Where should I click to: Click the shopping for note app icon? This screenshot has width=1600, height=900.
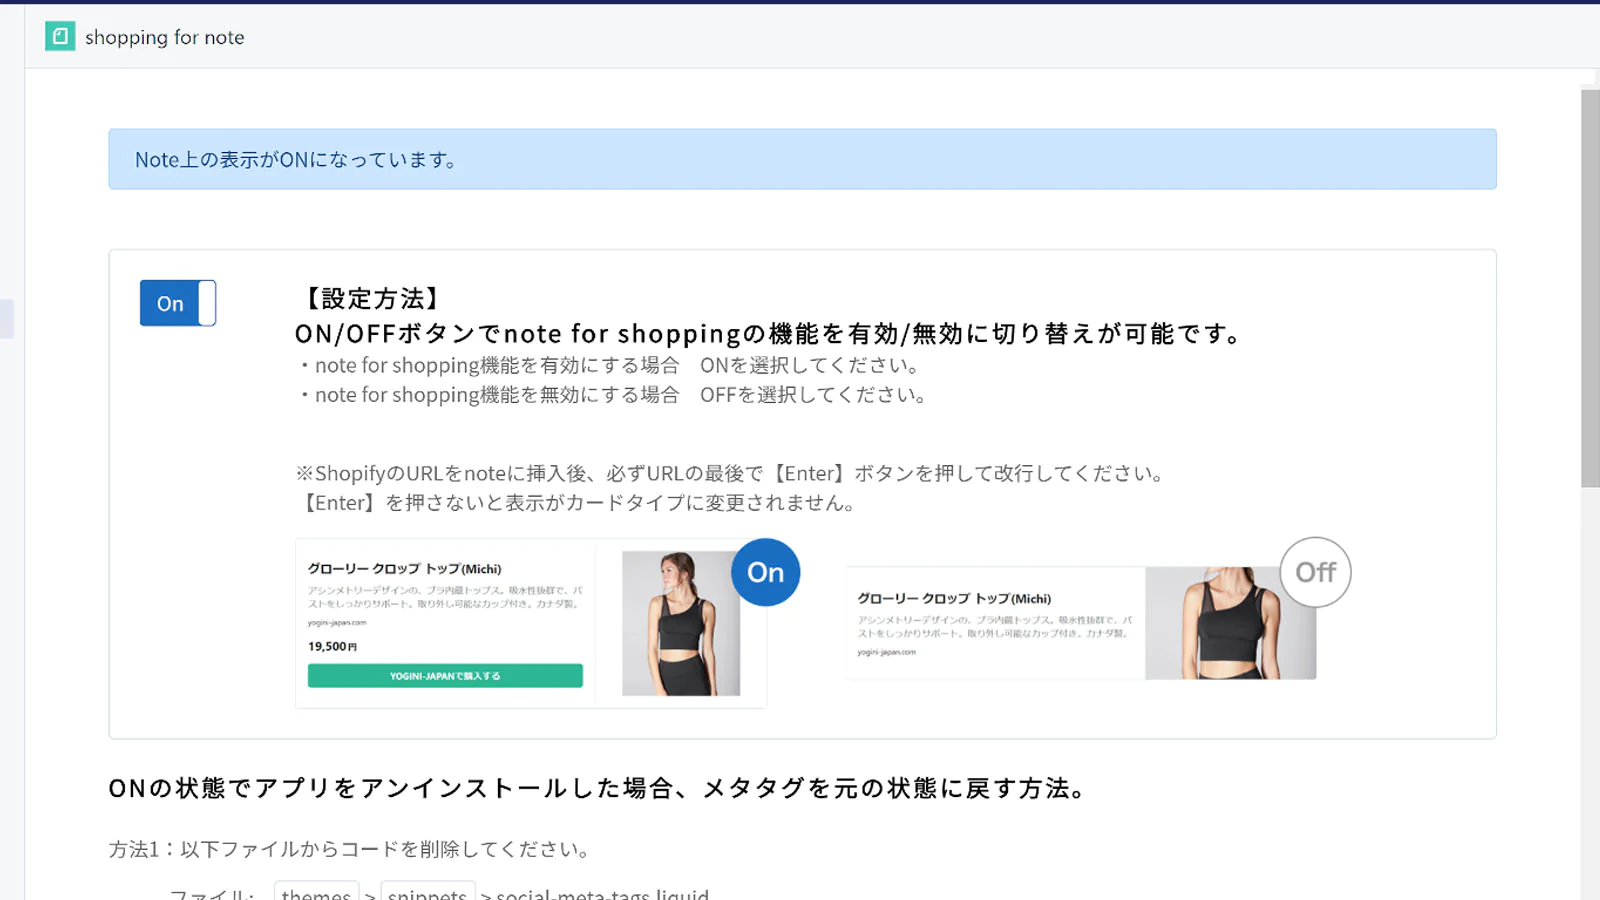tap(60, 37)
